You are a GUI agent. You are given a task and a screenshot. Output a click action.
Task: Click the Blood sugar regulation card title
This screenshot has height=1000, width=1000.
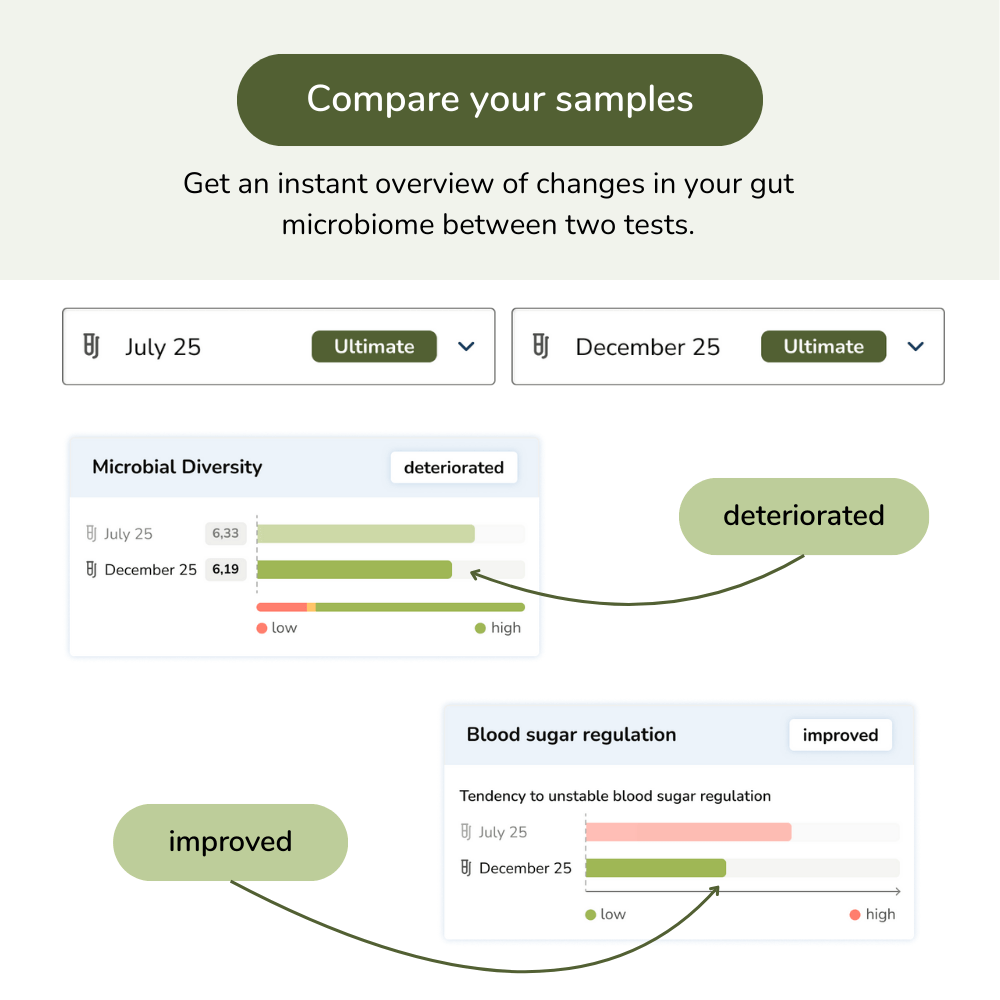click(571, 735)
